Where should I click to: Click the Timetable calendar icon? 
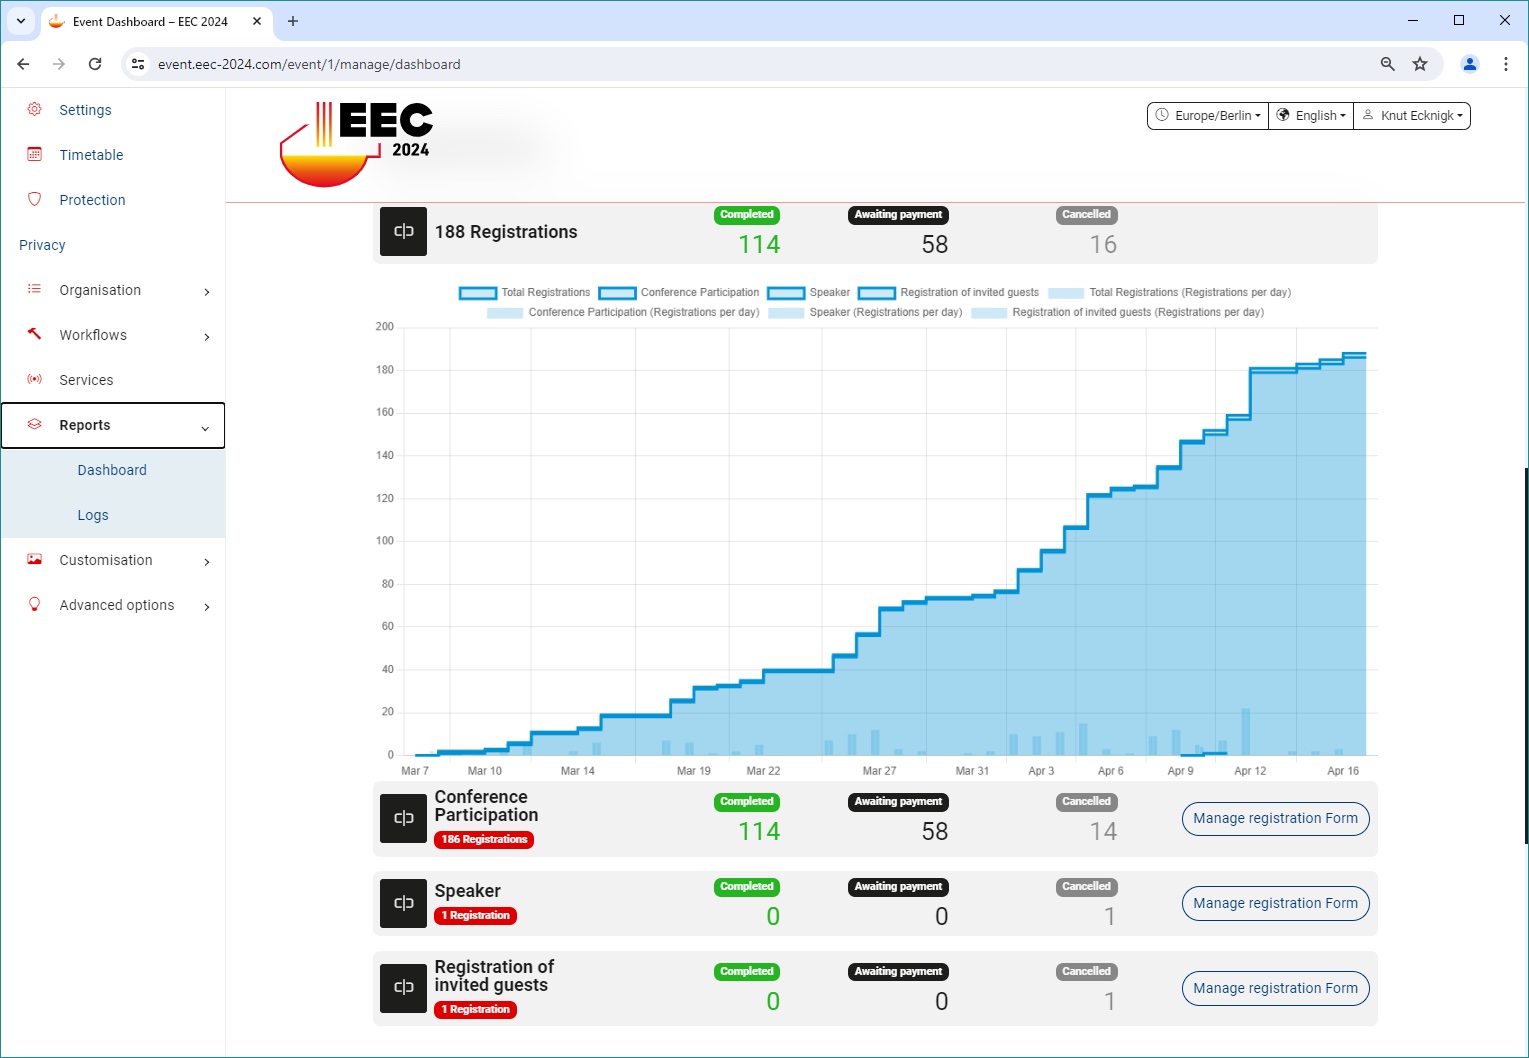pyautogui.click(x=35, y=154)
